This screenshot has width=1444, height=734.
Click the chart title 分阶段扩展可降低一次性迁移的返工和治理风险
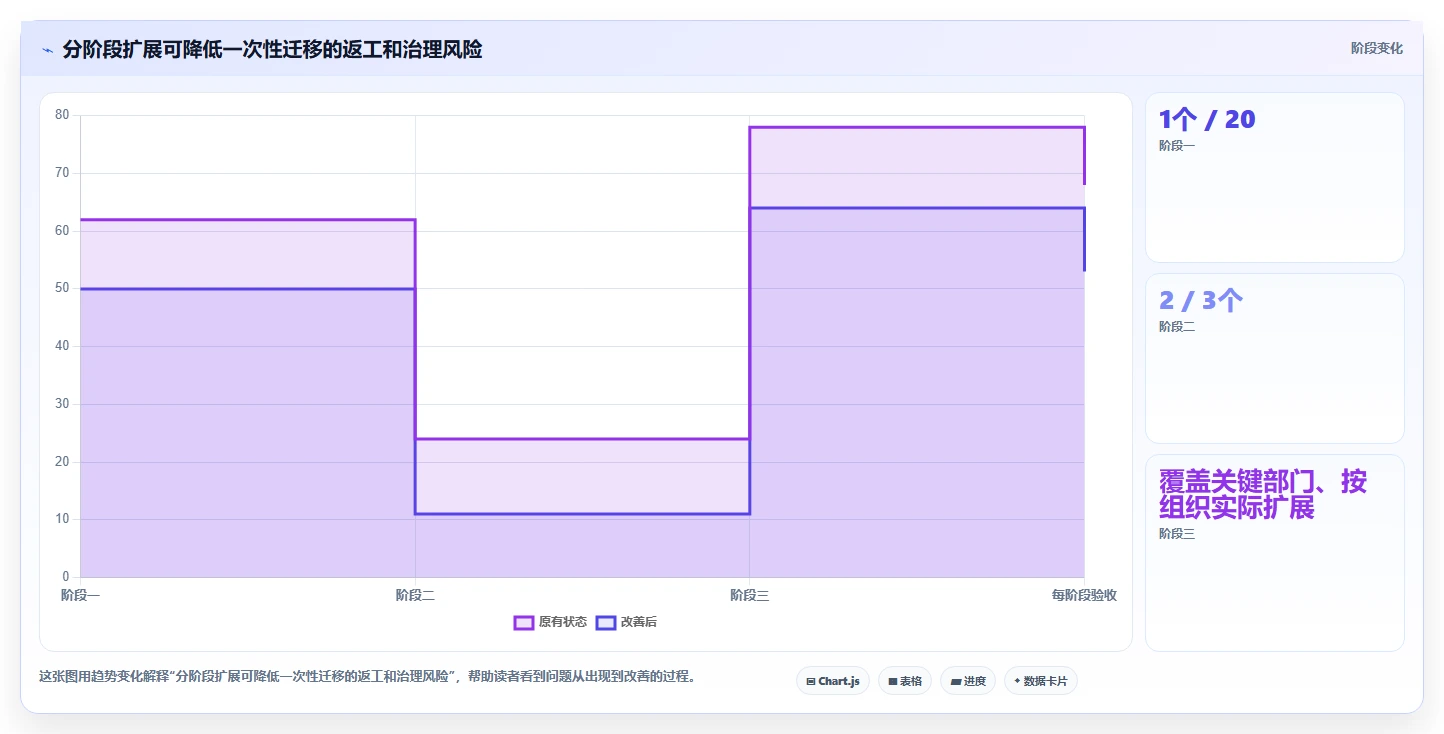pos(272,49)
